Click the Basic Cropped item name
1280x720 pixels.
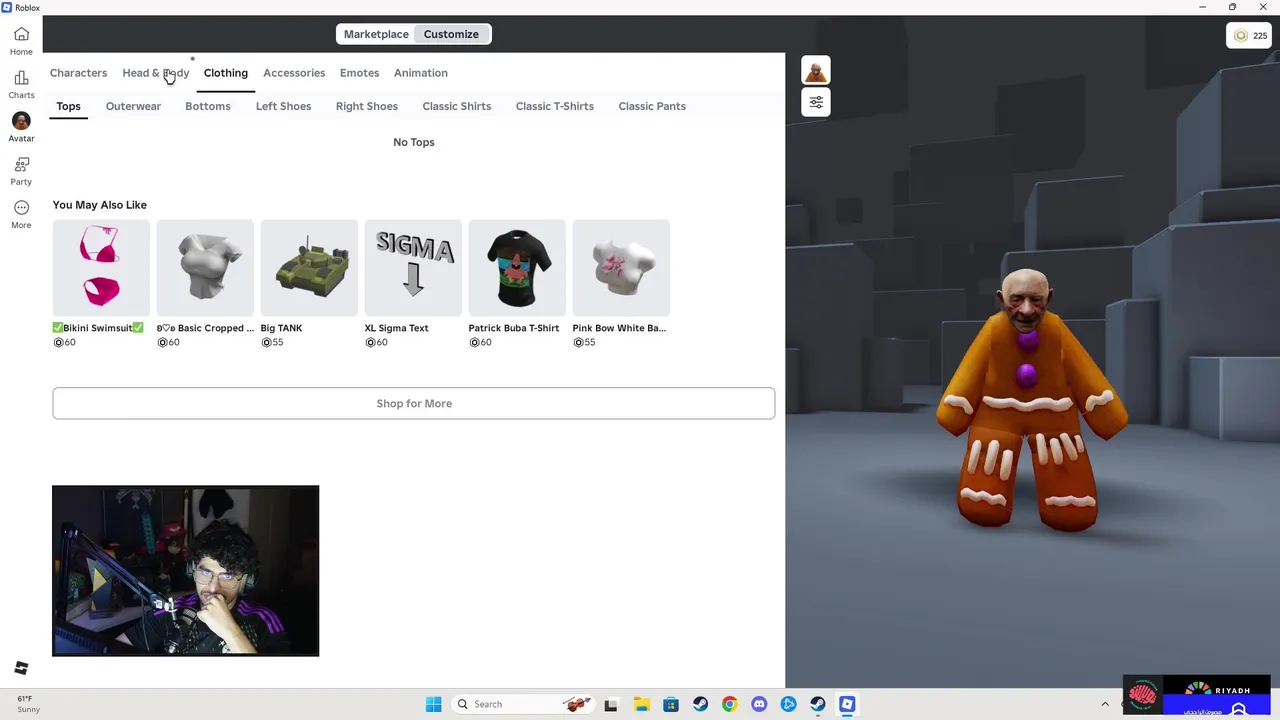pos(205,328)
